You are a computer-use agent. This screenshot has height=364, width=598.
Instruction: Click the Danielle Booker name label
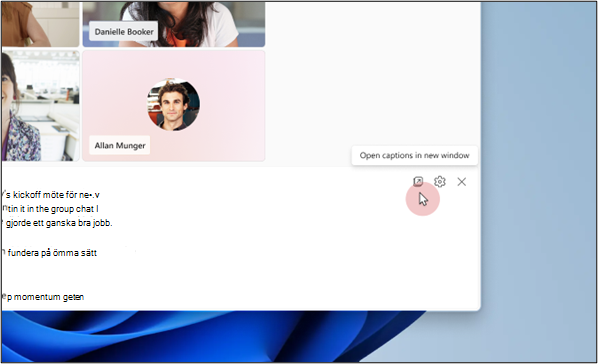coord(124,32)
